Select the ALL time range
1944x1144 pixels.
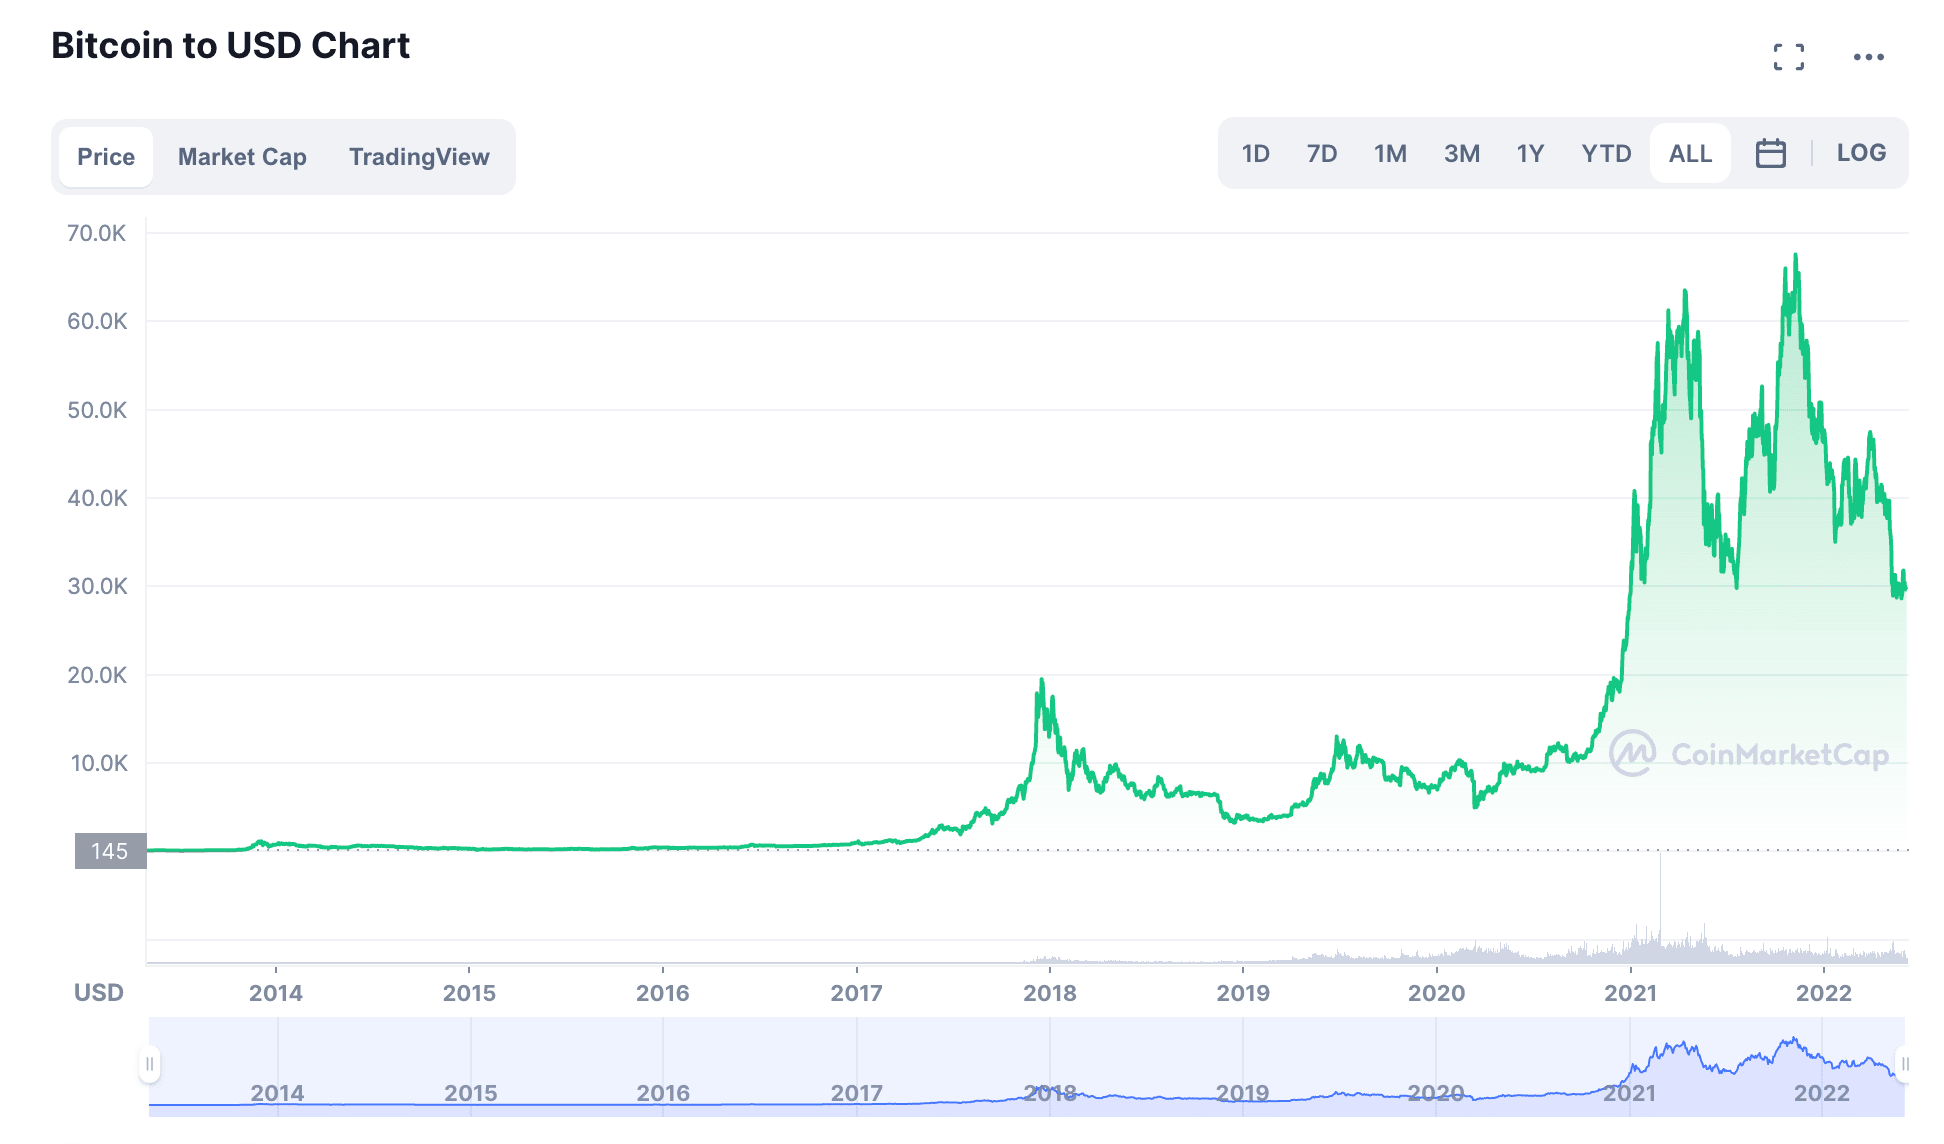(1690, 154)
